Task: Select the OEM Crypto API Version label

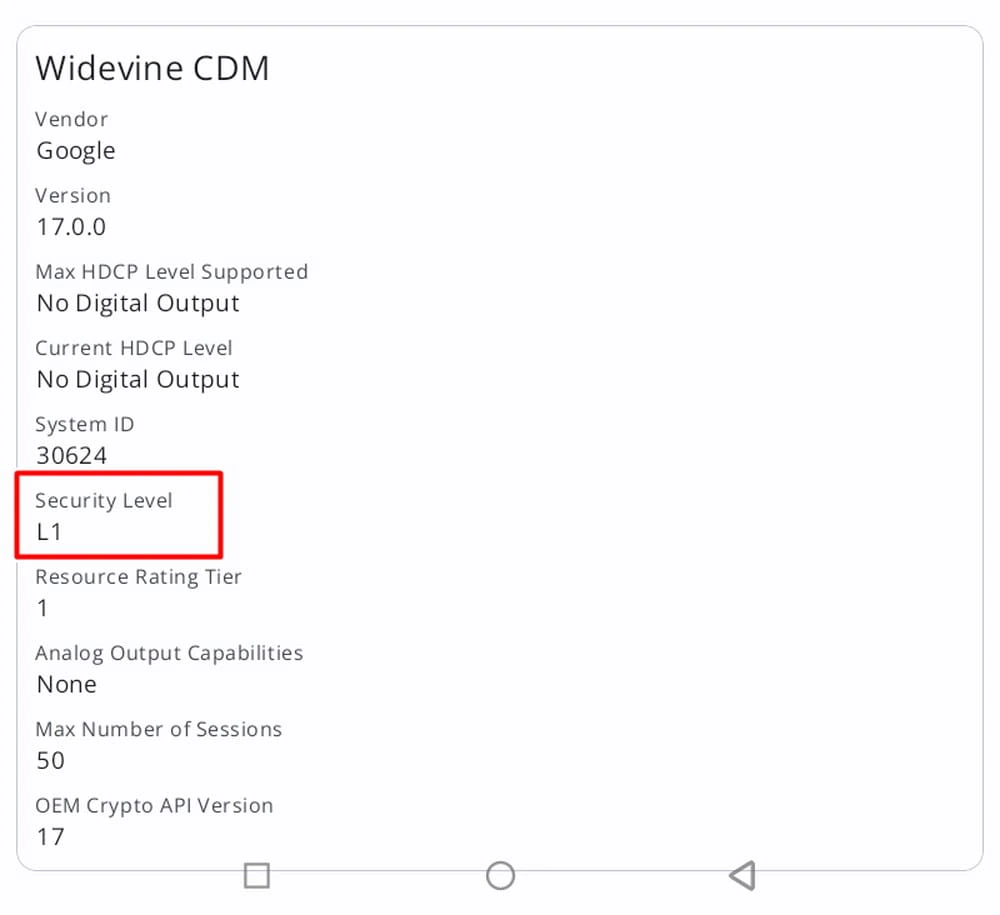Action: (154, 805)
